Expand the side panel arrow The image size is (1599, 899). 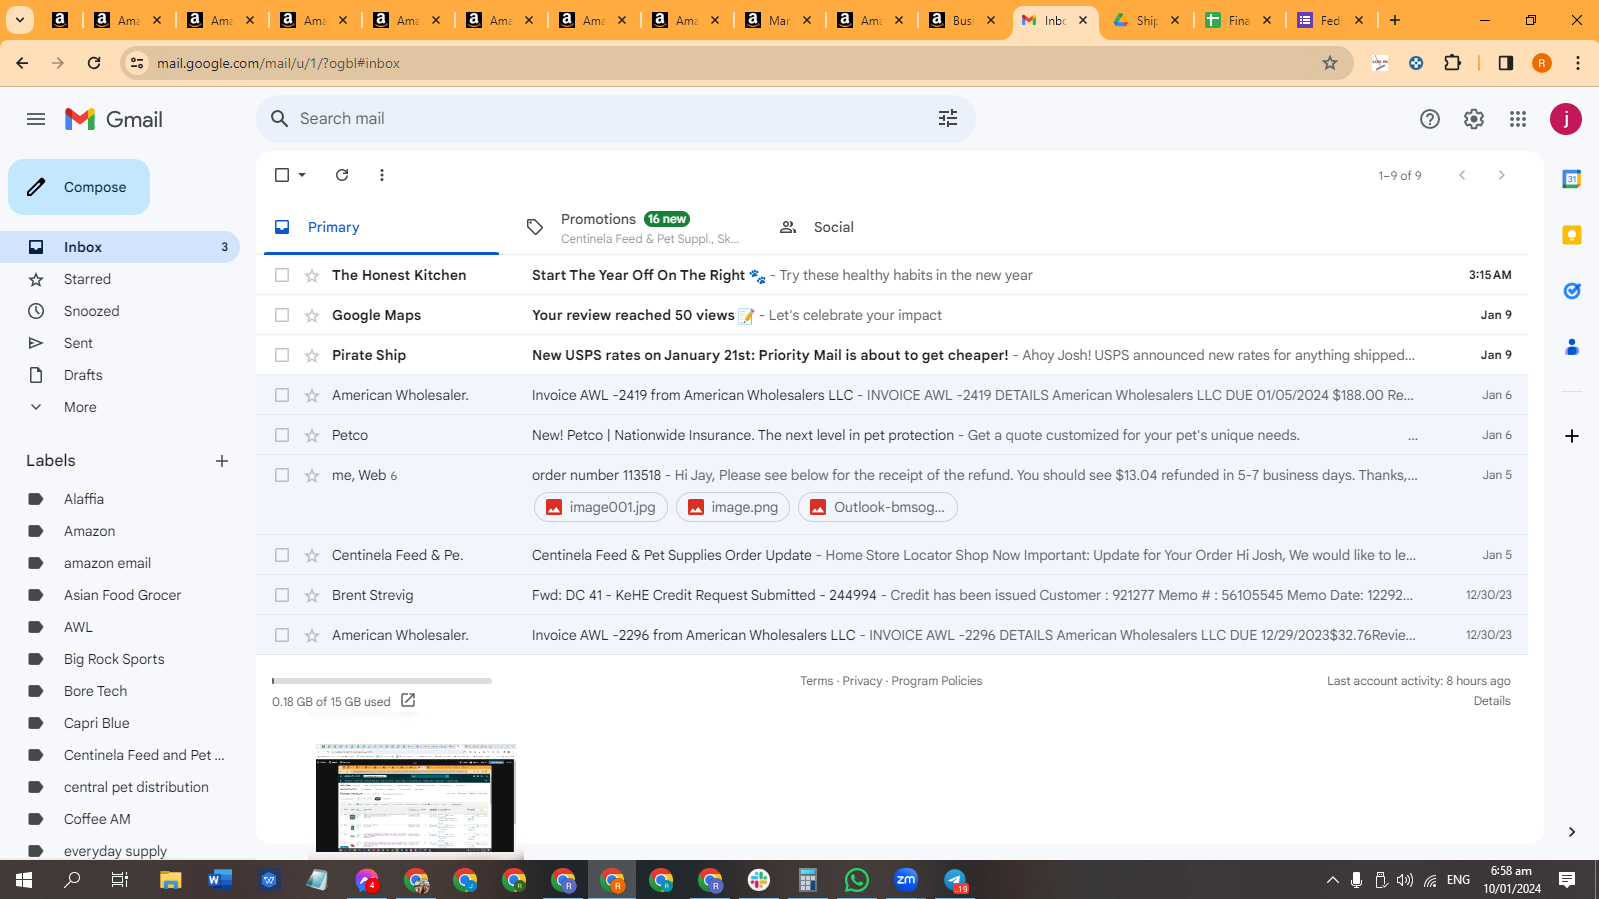pyautogui.click(x=1572, y=832)
